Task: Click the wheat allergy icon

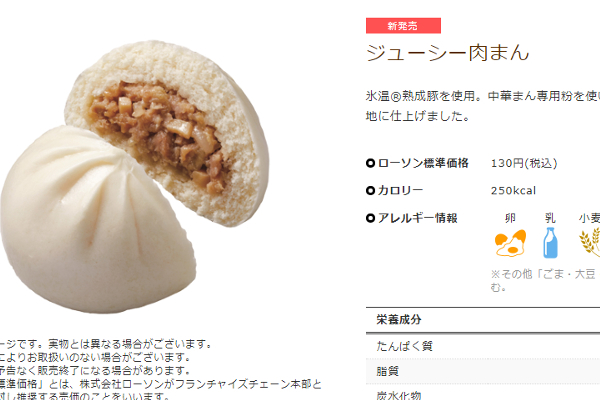Action: coord(590,242)
